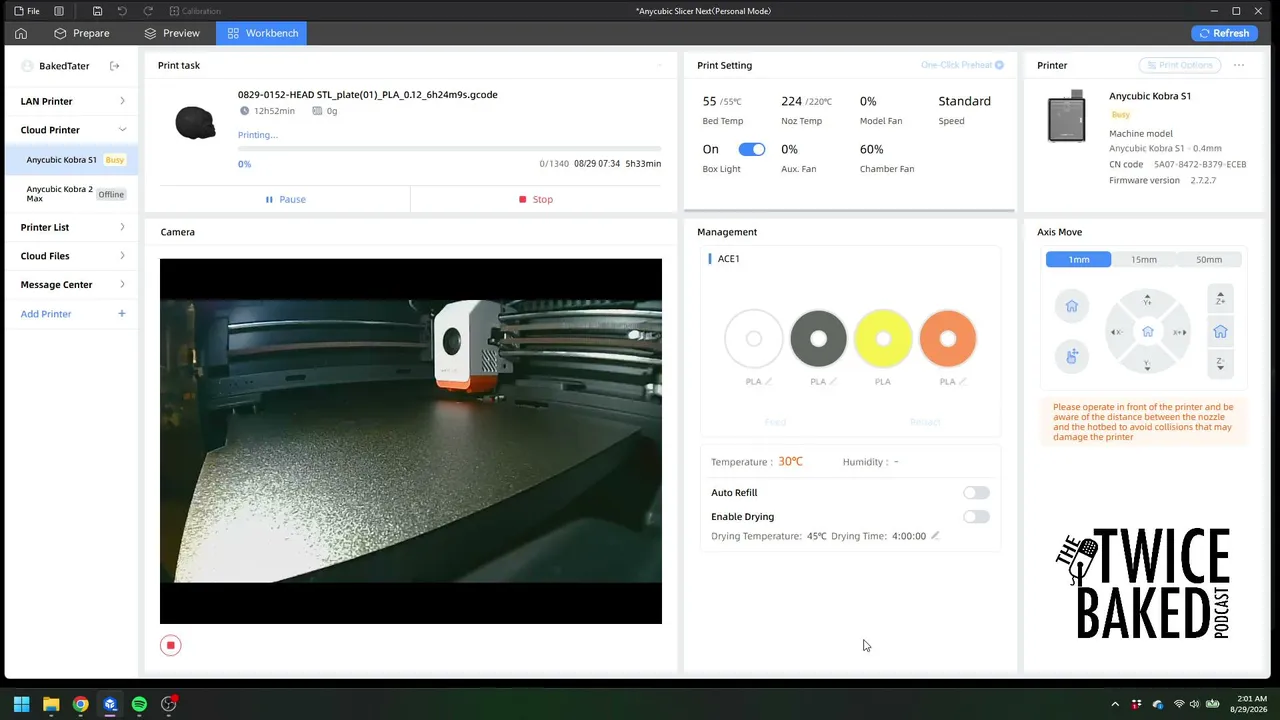1280x720 pixels.
Task: Select 50mm axis move step
Action: pos(1209,259)
